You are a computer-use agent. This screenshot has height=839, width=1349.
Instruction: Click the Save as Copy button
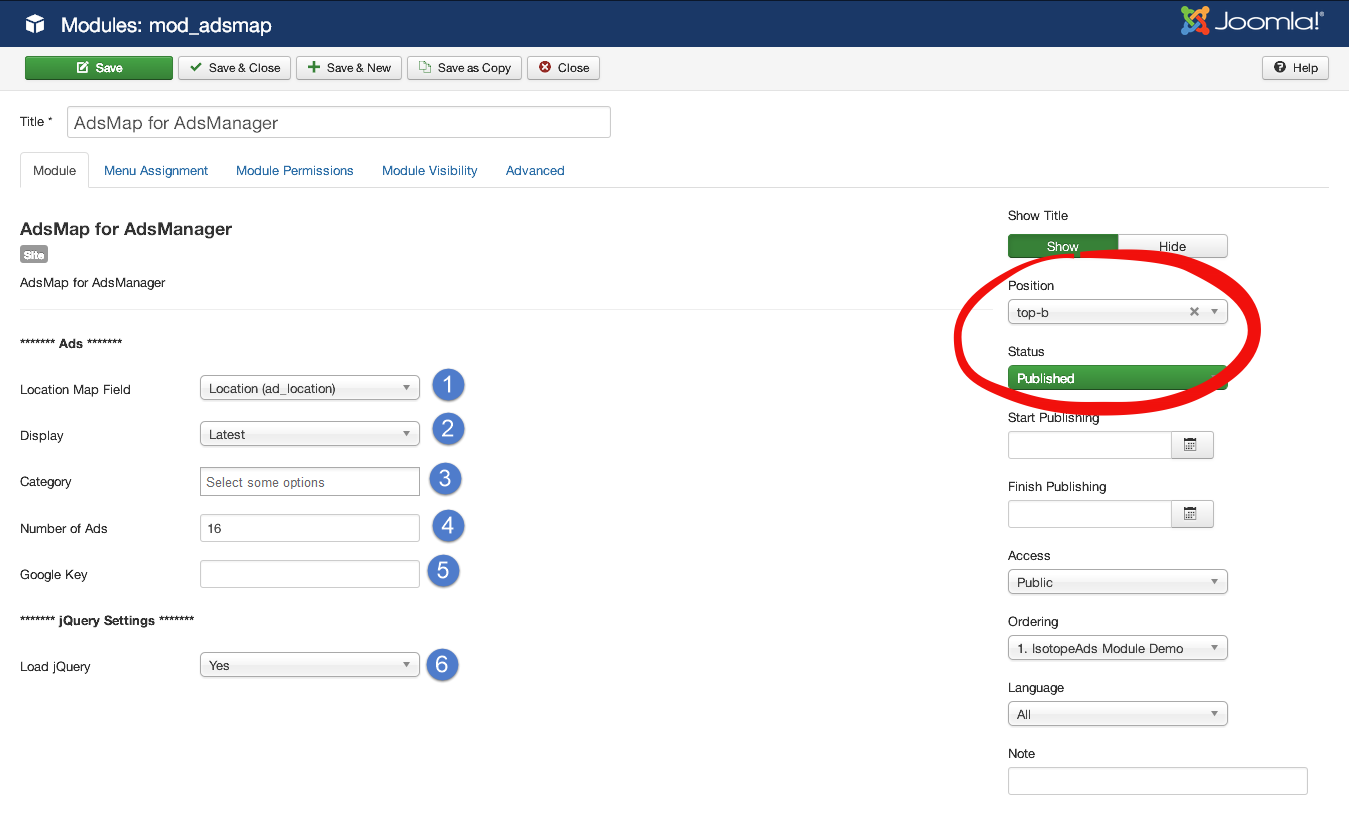pyautogui.click(x=464, y=68)
